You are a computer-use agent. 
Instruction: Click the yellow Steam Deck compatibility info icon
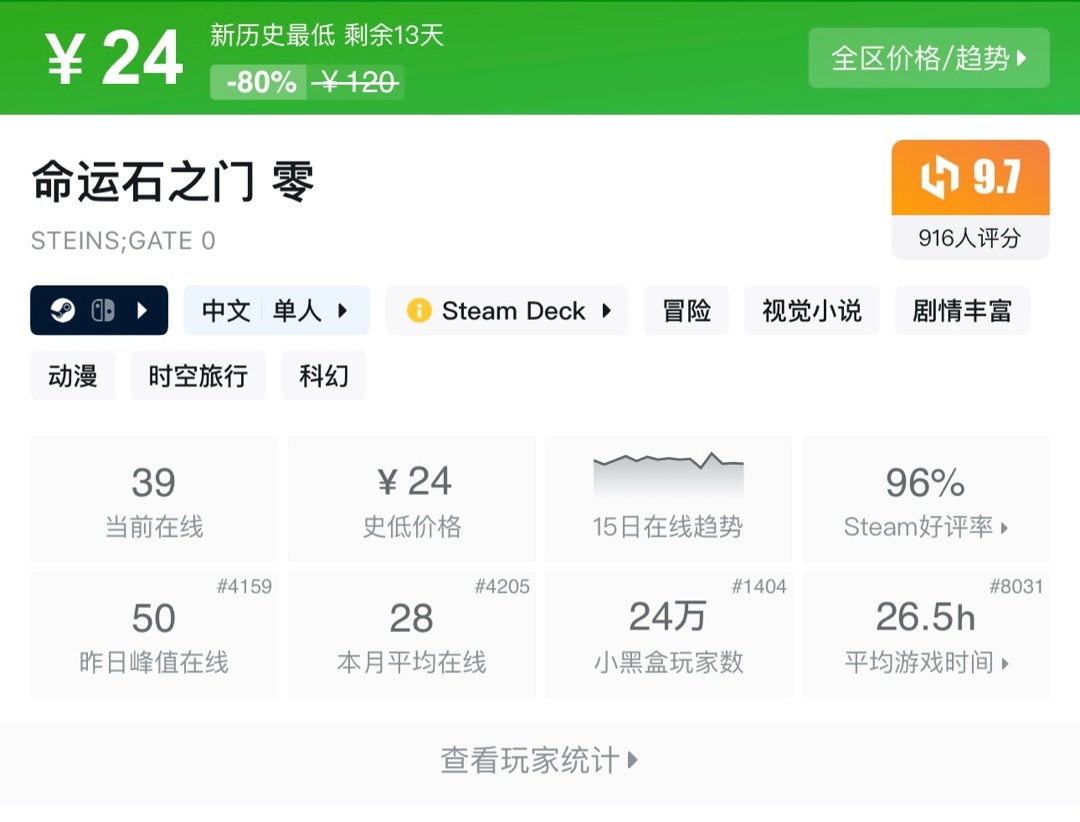(x=418, y=311)
